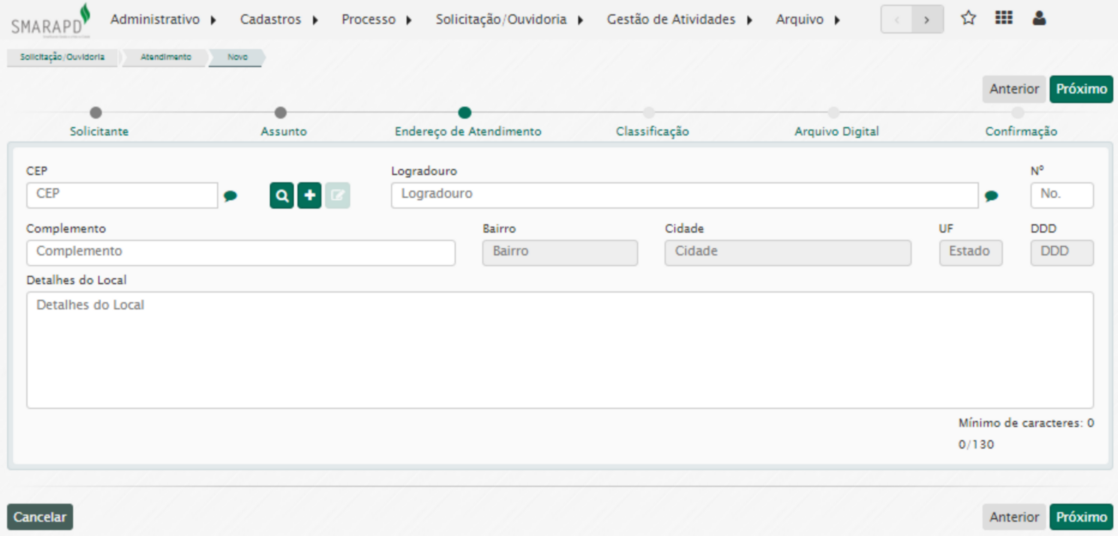Open the Solicitação/Ouvidoria menu
The image size is (1118, 536).
coord(509,20)
